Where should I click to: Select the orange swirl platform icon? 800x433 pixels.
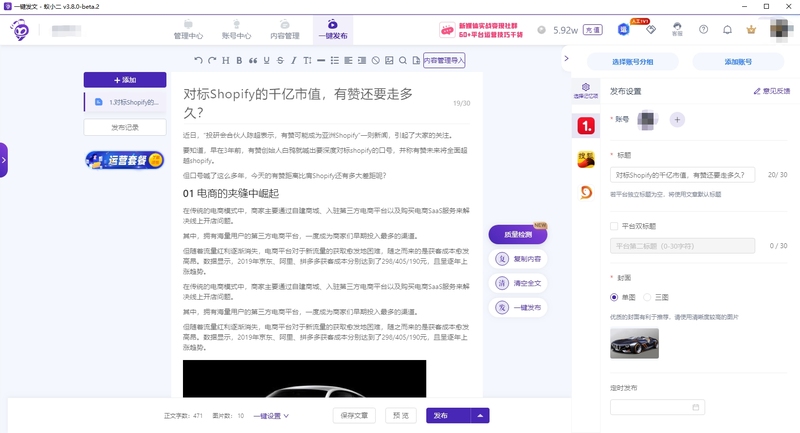[x=586, y=192]
